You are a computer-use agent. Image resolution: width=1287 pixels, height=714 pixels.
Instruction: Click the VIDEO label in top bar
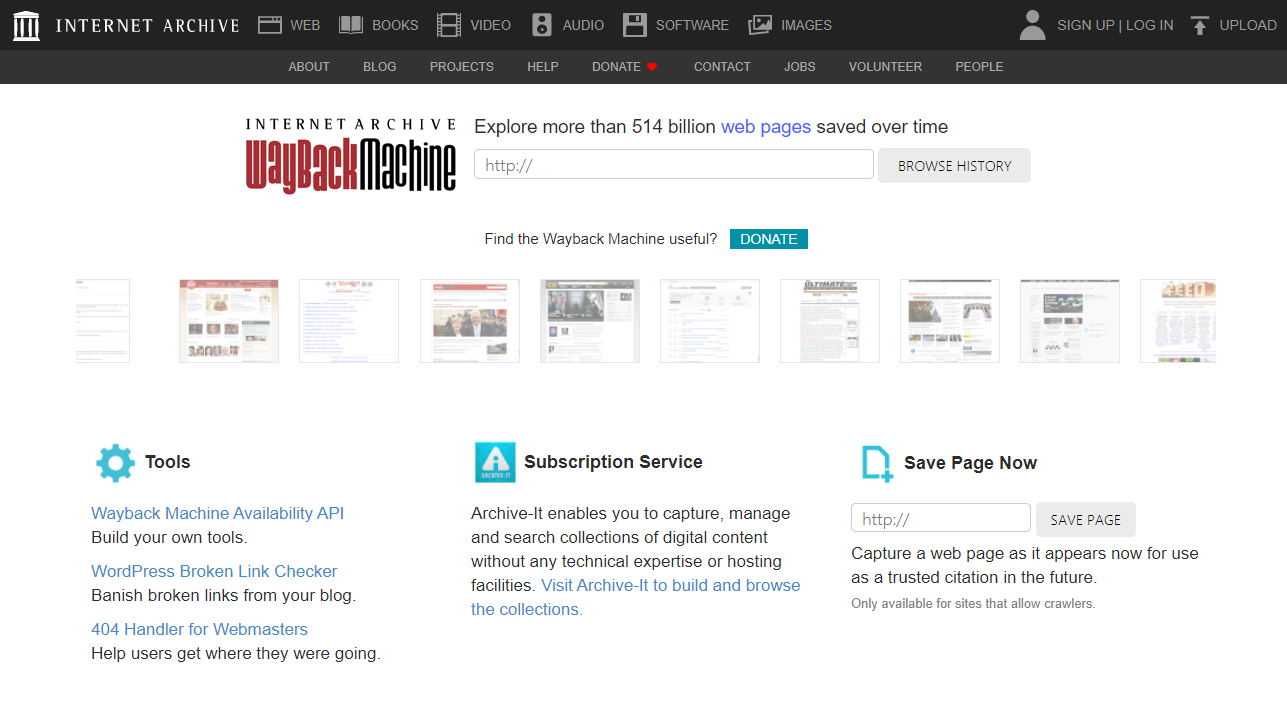coord(490,25)
